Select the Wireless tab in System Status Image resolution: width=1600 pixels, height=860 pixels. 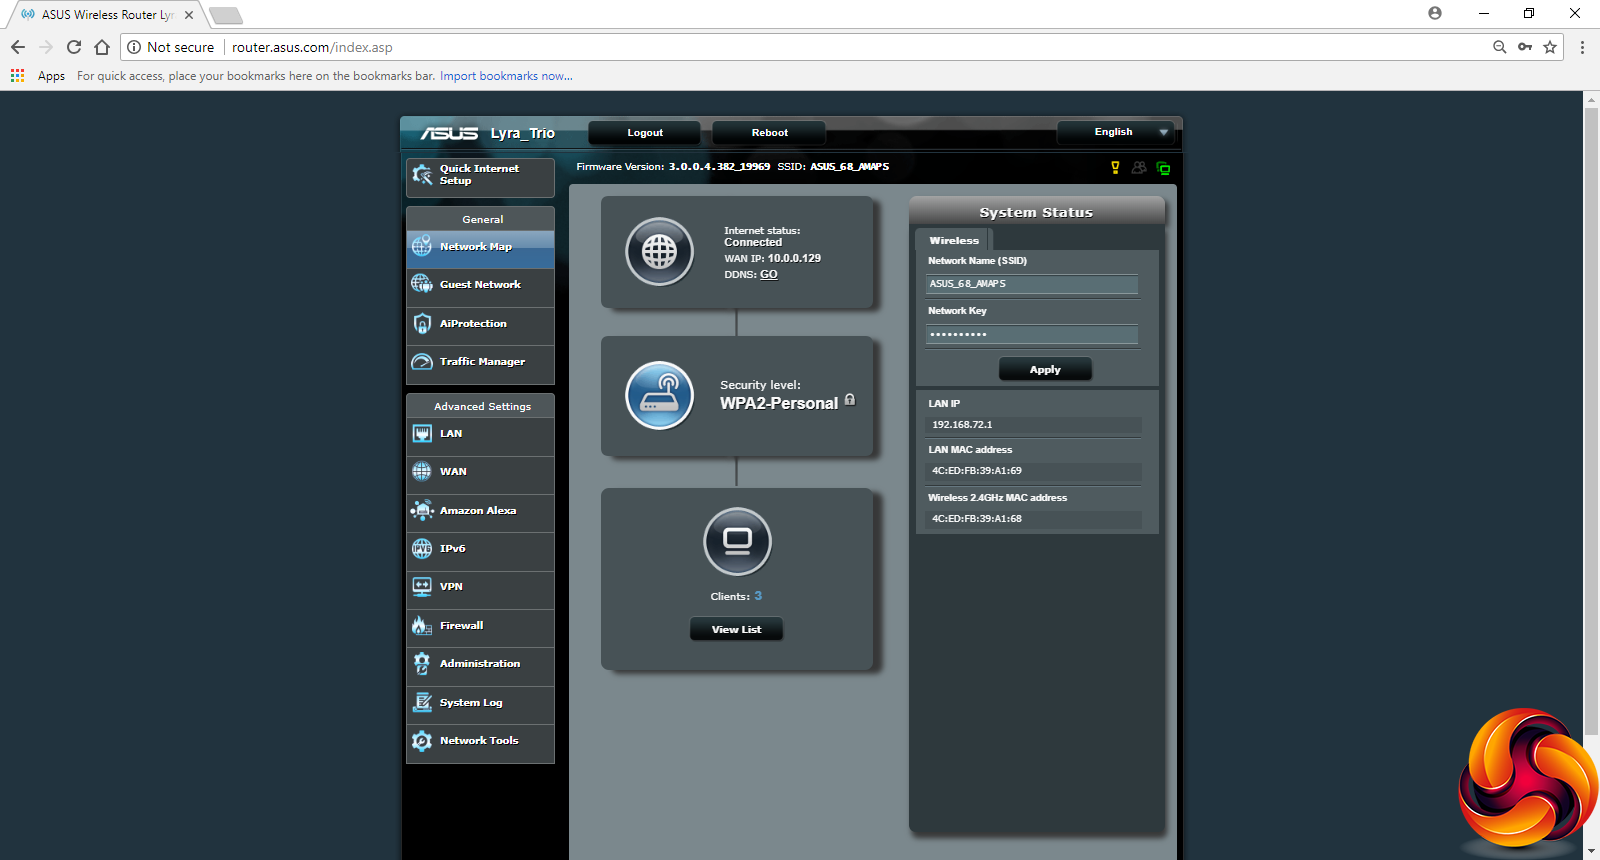point(953,241)
